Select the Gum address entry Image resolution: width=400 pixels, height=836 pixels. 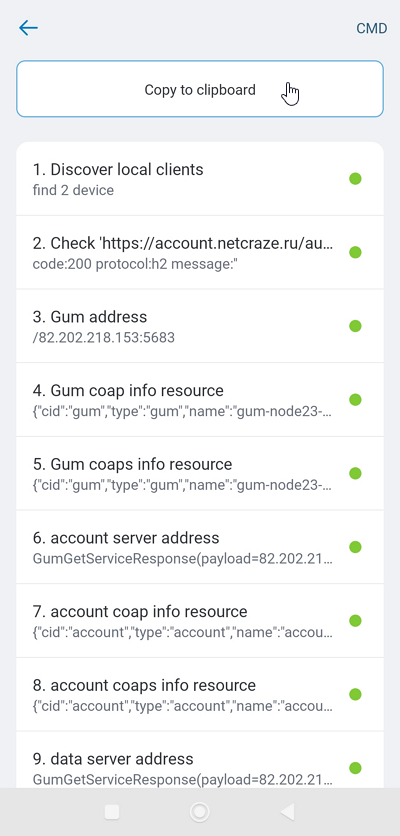tap(200, 326)
